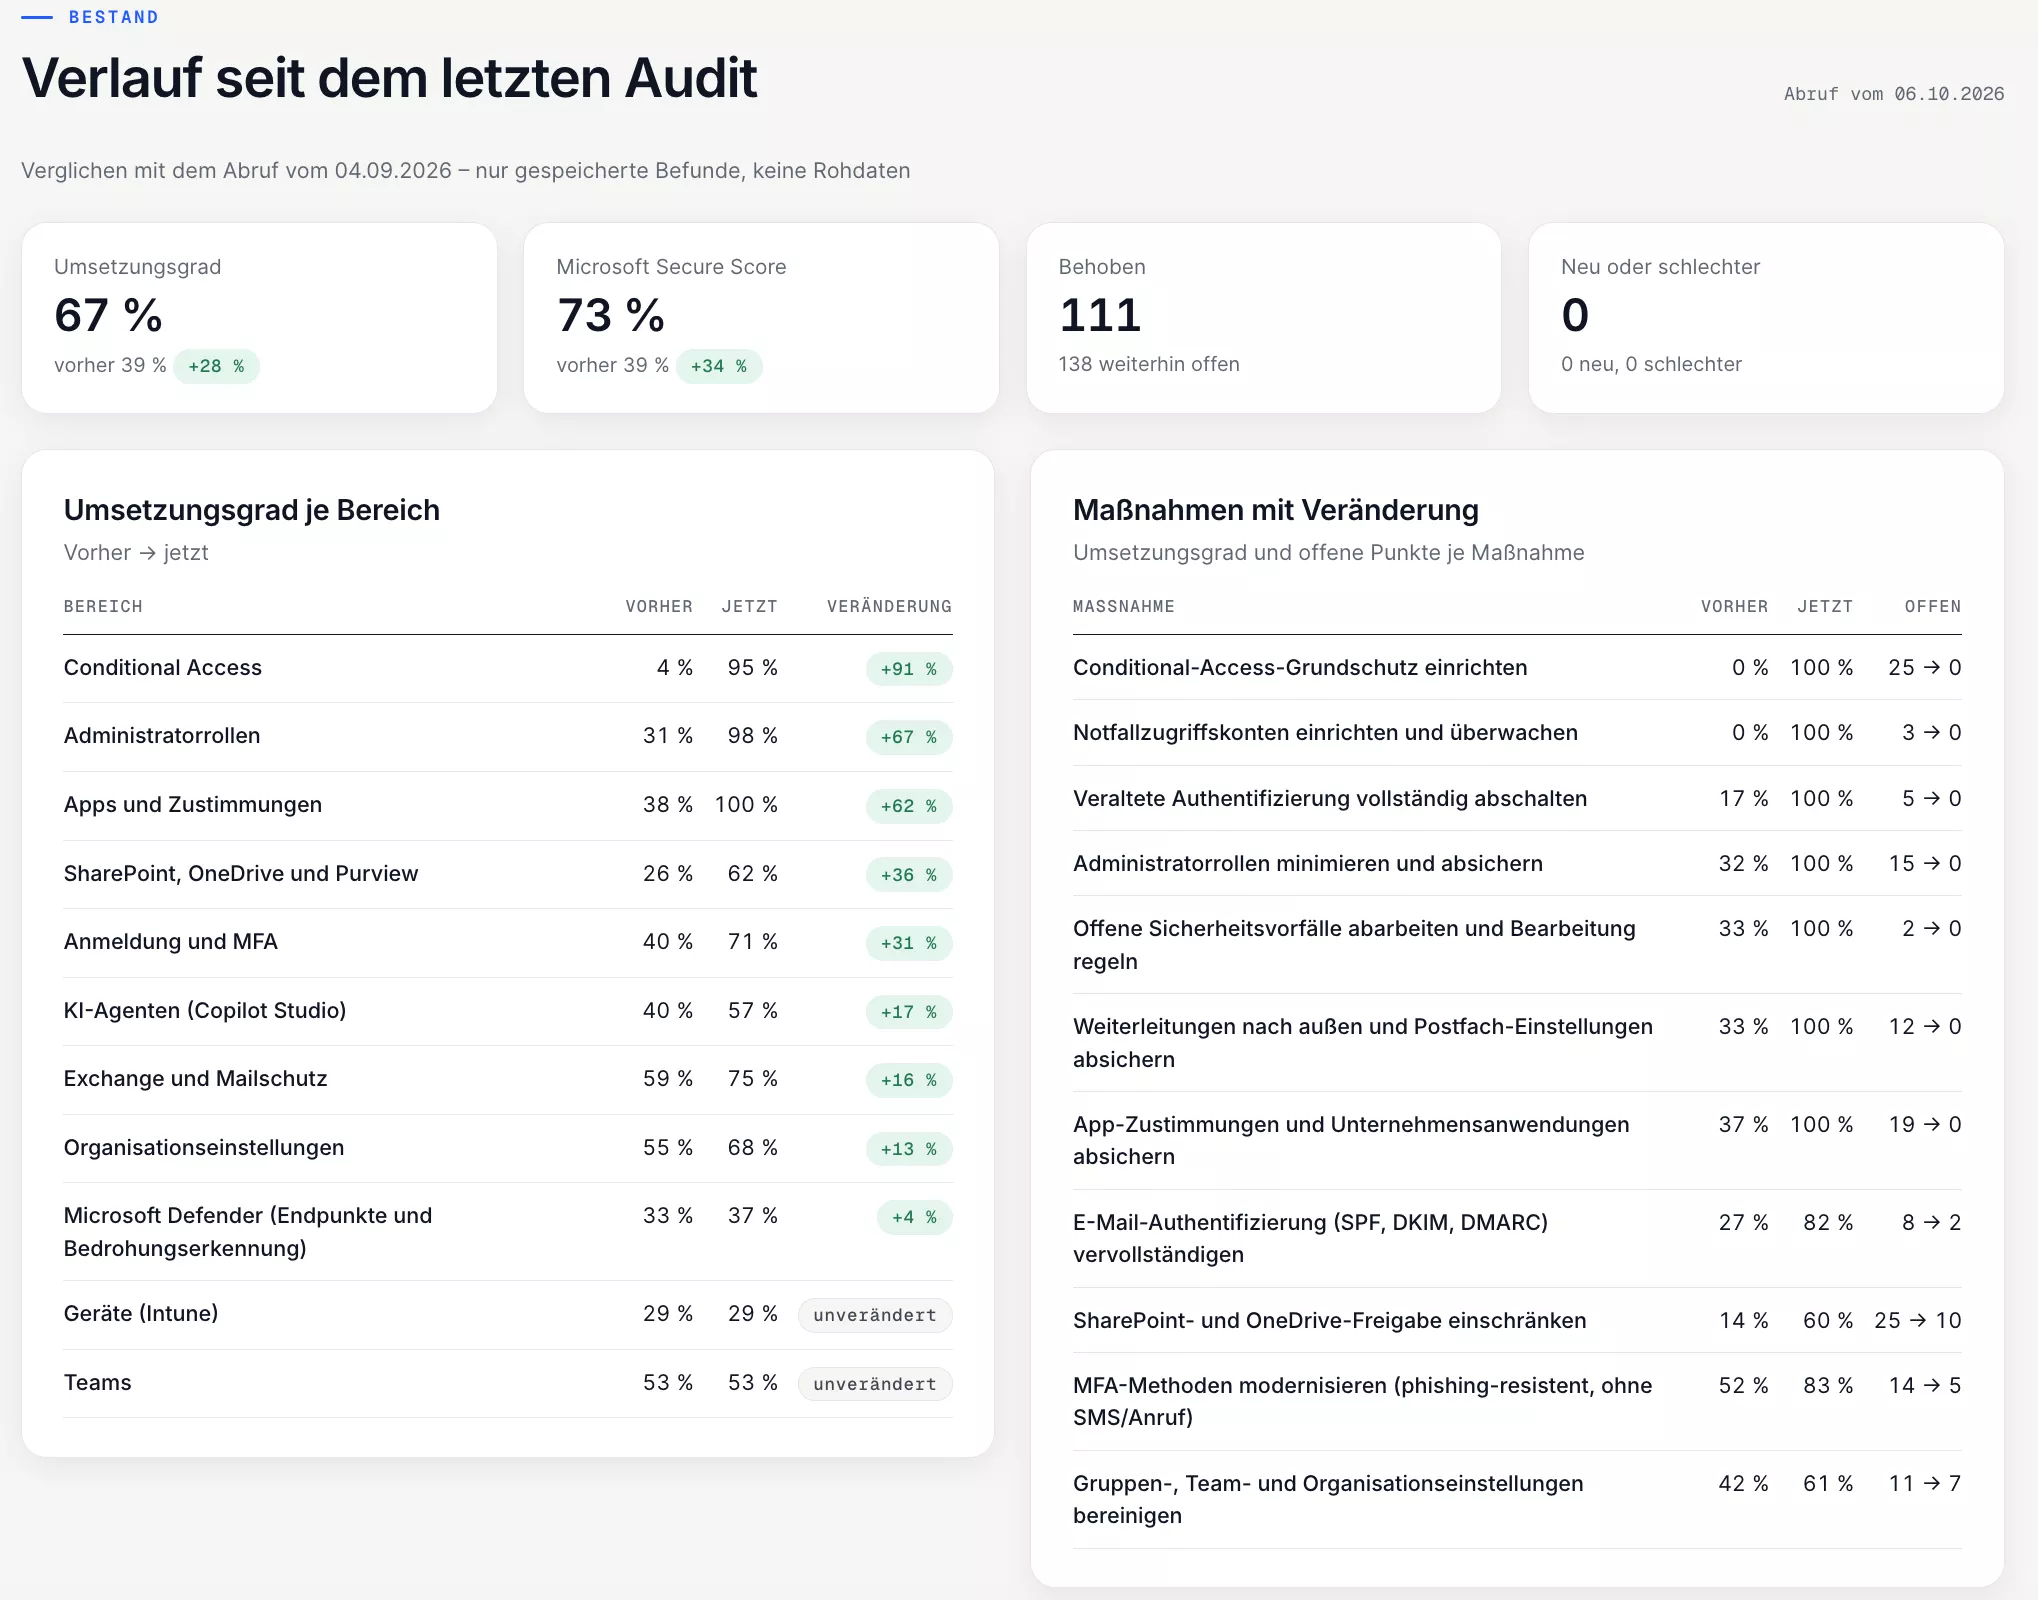
Task: Select 'SharePoint- und OneDrive-Freigabe einschränken' measure
Action: coord(1330,1320)
